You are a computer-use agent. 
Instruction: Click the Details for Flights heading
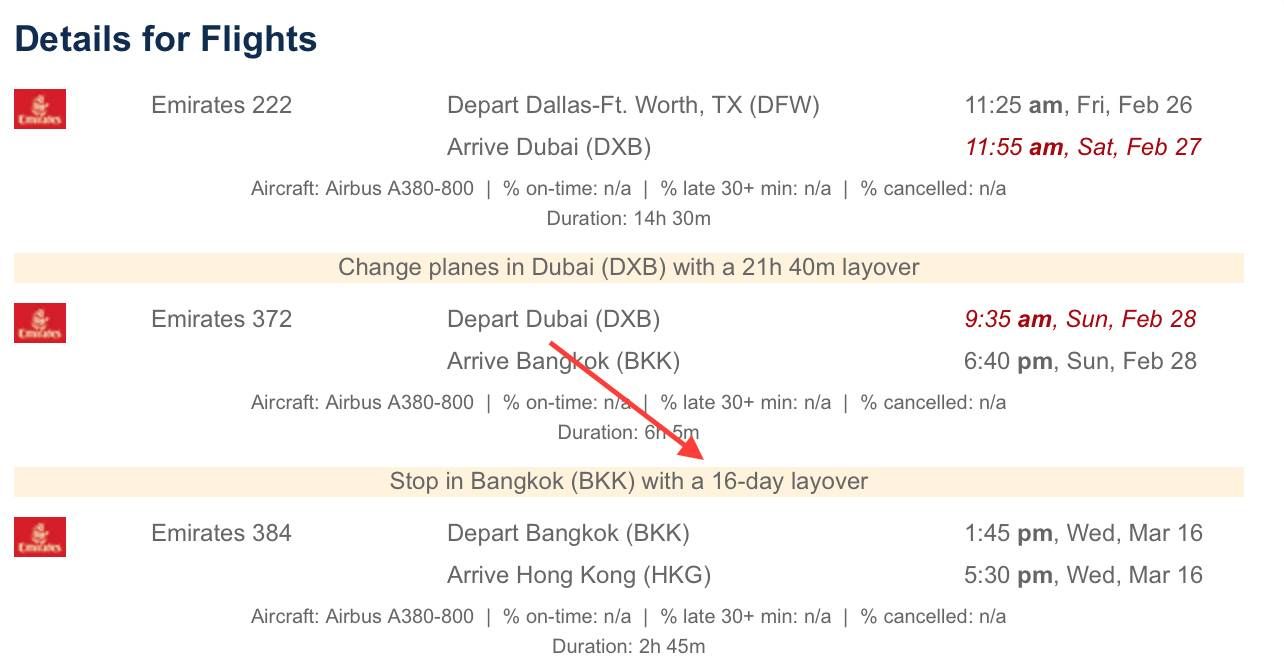[x=165, y=39]
